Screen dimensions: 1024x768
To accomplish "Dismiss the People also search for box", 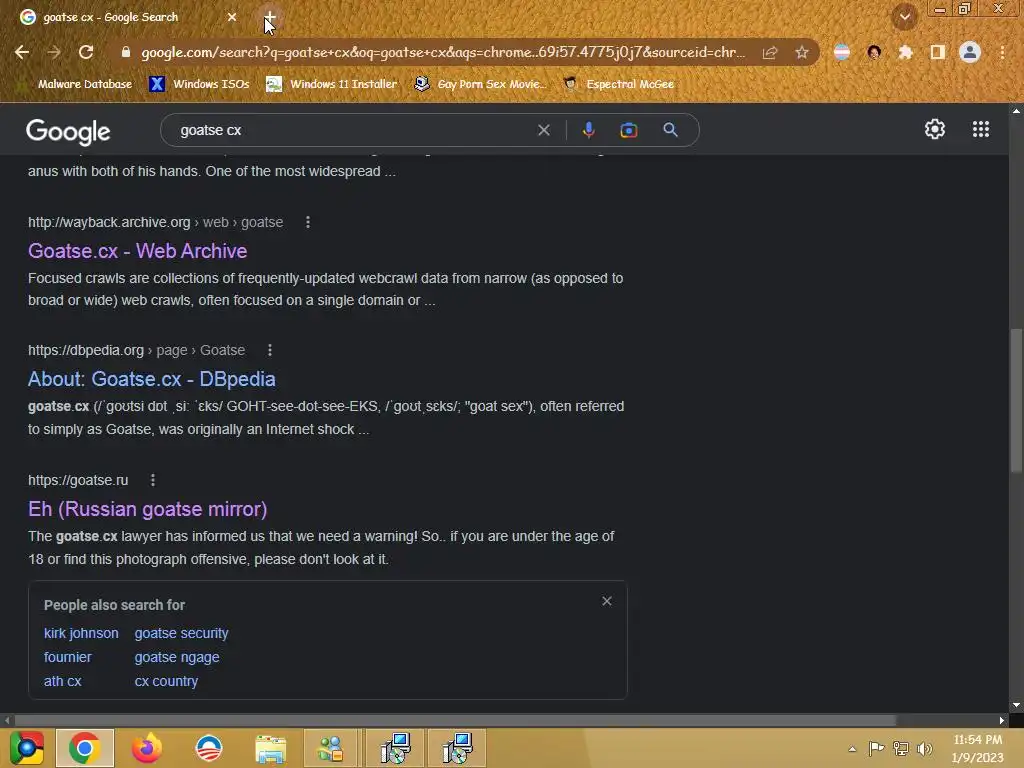I will coord(607,601).
